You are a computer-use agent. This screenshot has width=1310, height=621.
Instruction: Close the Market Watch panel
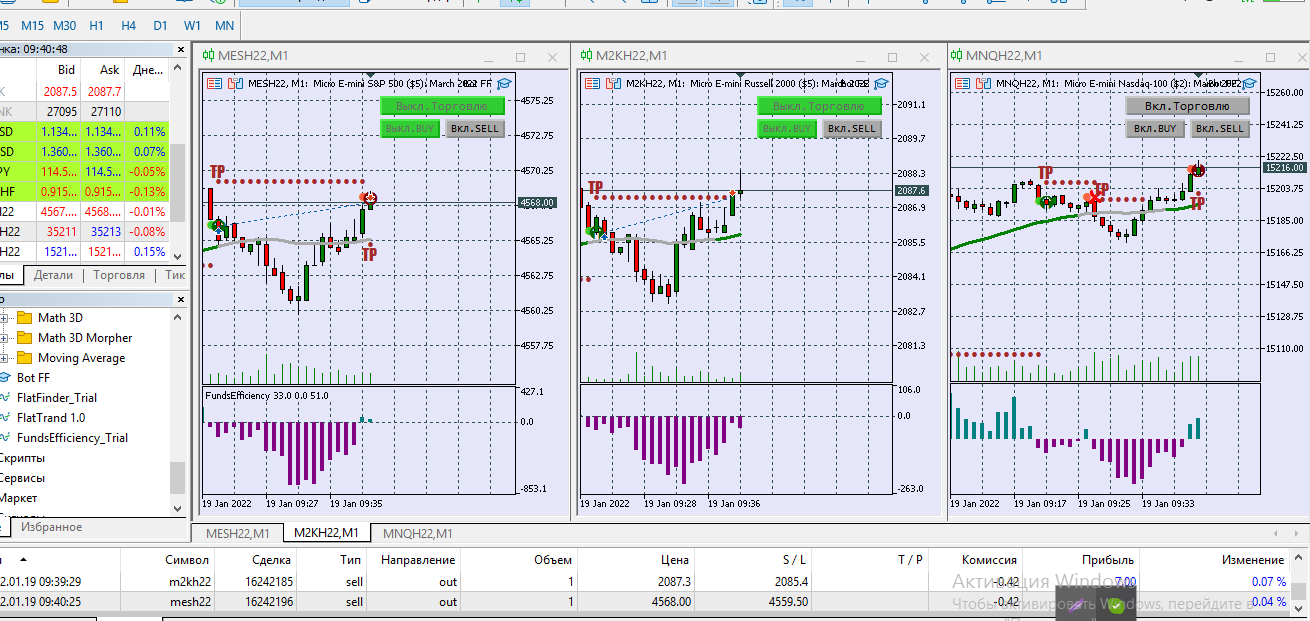[x=180, y=49]
